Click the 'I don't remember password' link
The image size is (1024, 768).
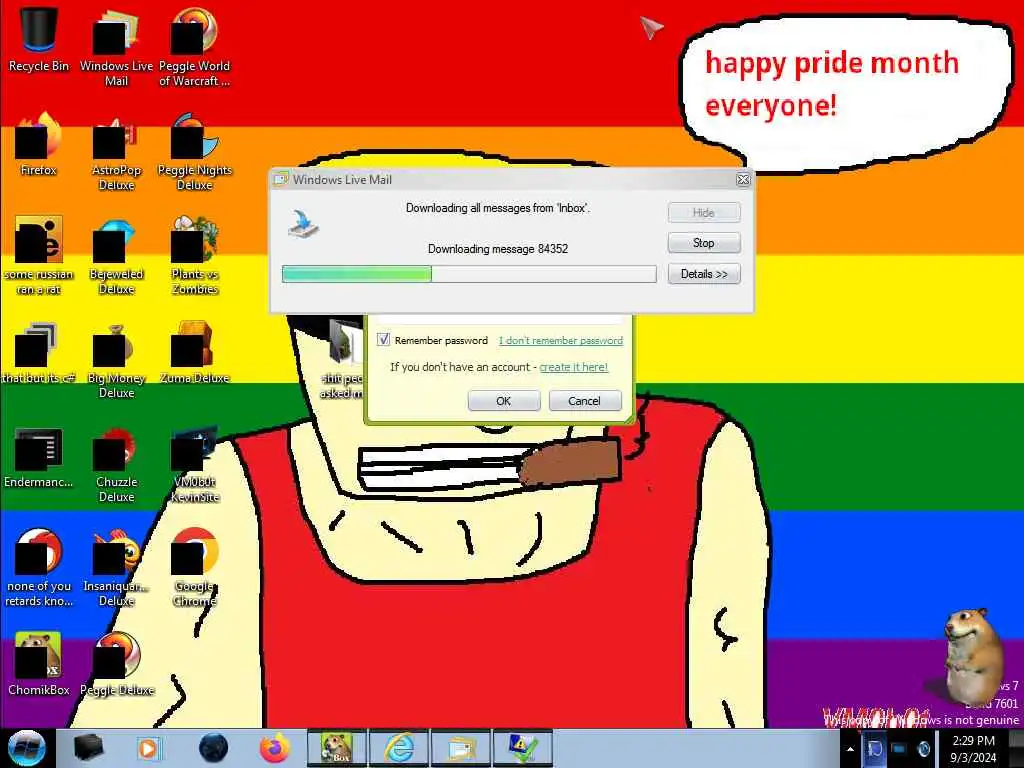(x=561, y=340)
